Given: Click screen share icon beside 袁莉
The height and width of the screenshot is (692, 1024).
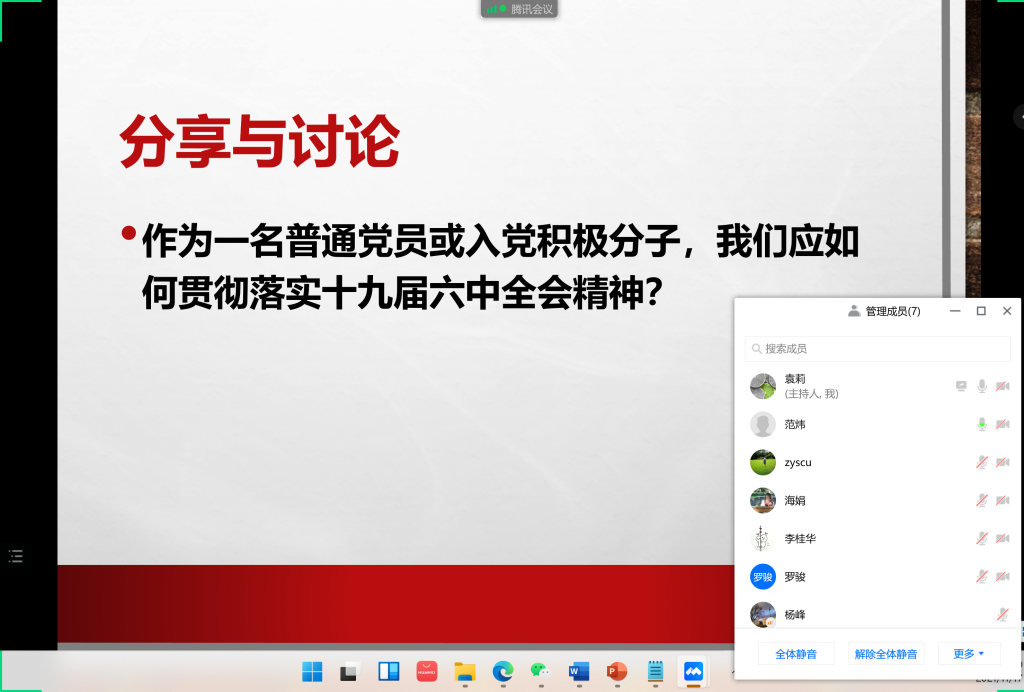Looking at the screenshot, I should click(x=961, y=386).
